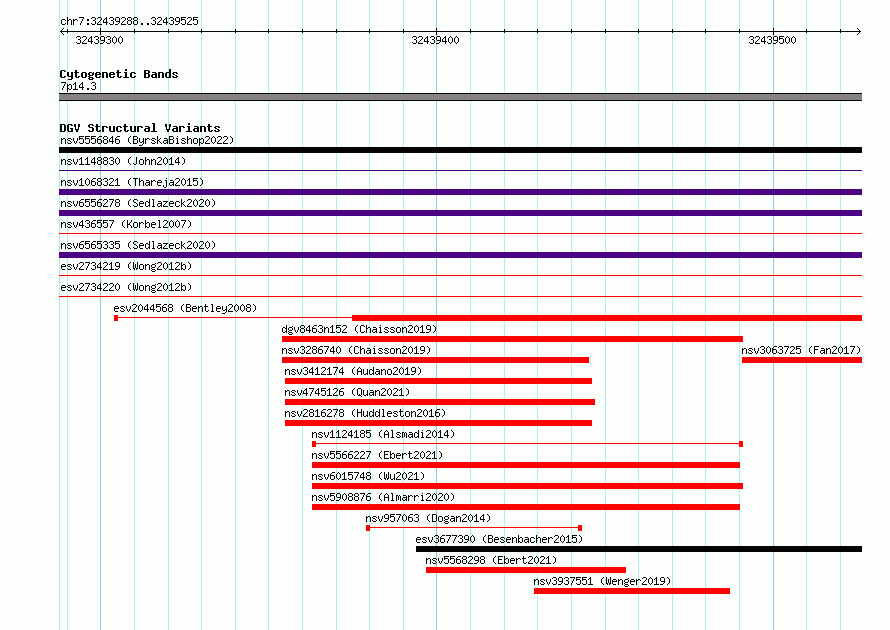Click the nsv4745126 (Quan2021) label

347,392
